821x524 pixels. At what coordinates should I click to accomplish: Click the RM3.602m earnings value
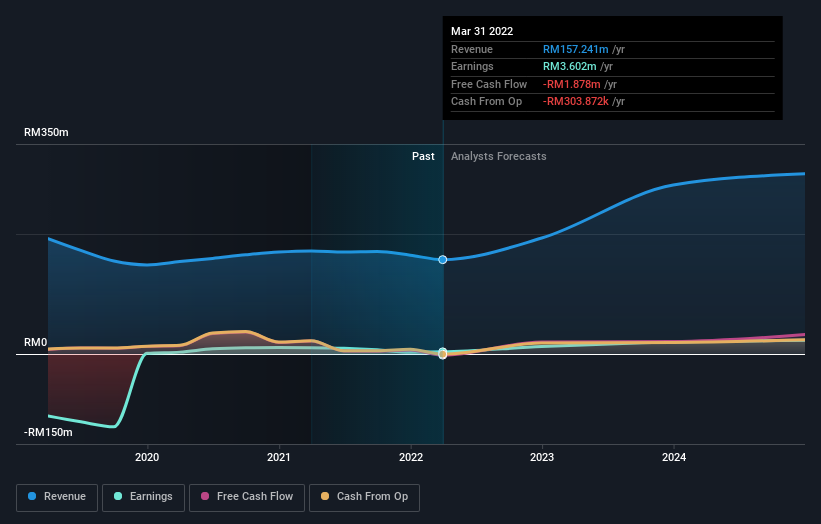pos(570,66)
